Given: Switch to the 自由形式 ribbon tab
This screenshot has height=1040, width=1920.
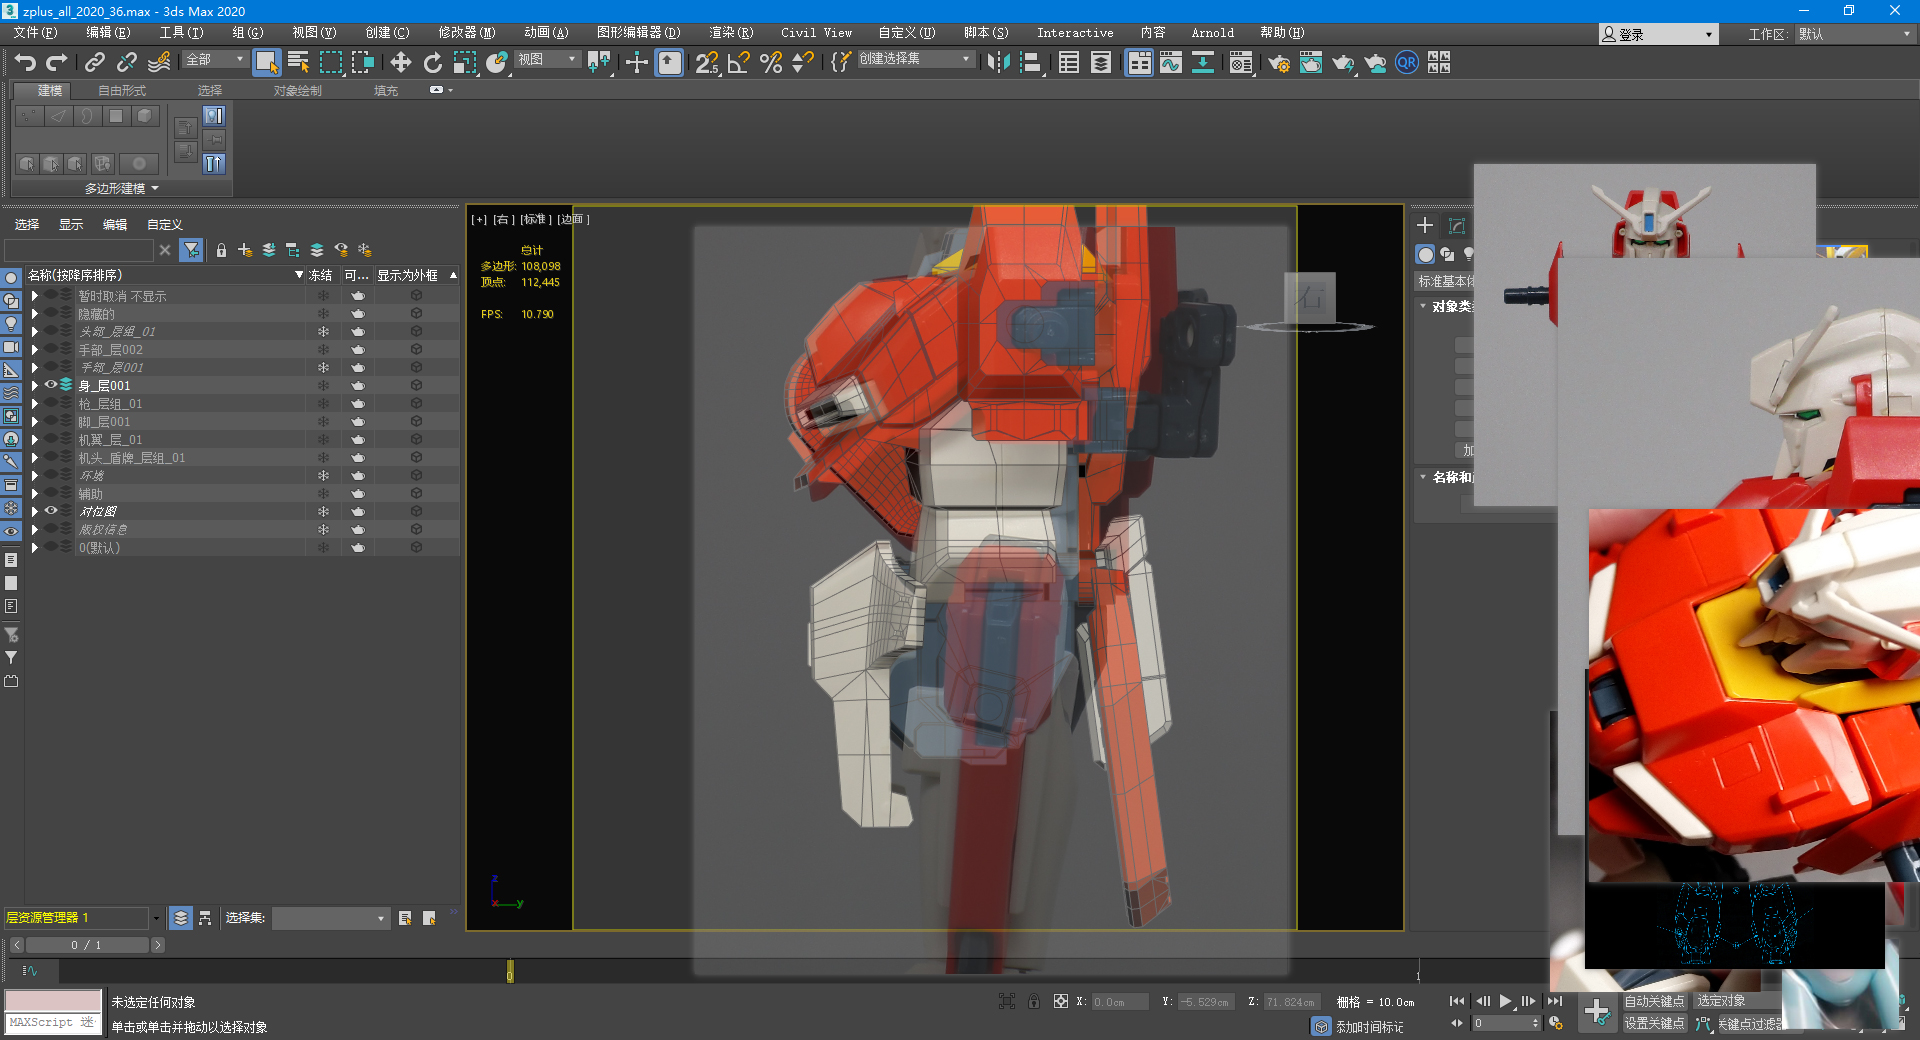Looking at the screenshot, I should 122,90.
